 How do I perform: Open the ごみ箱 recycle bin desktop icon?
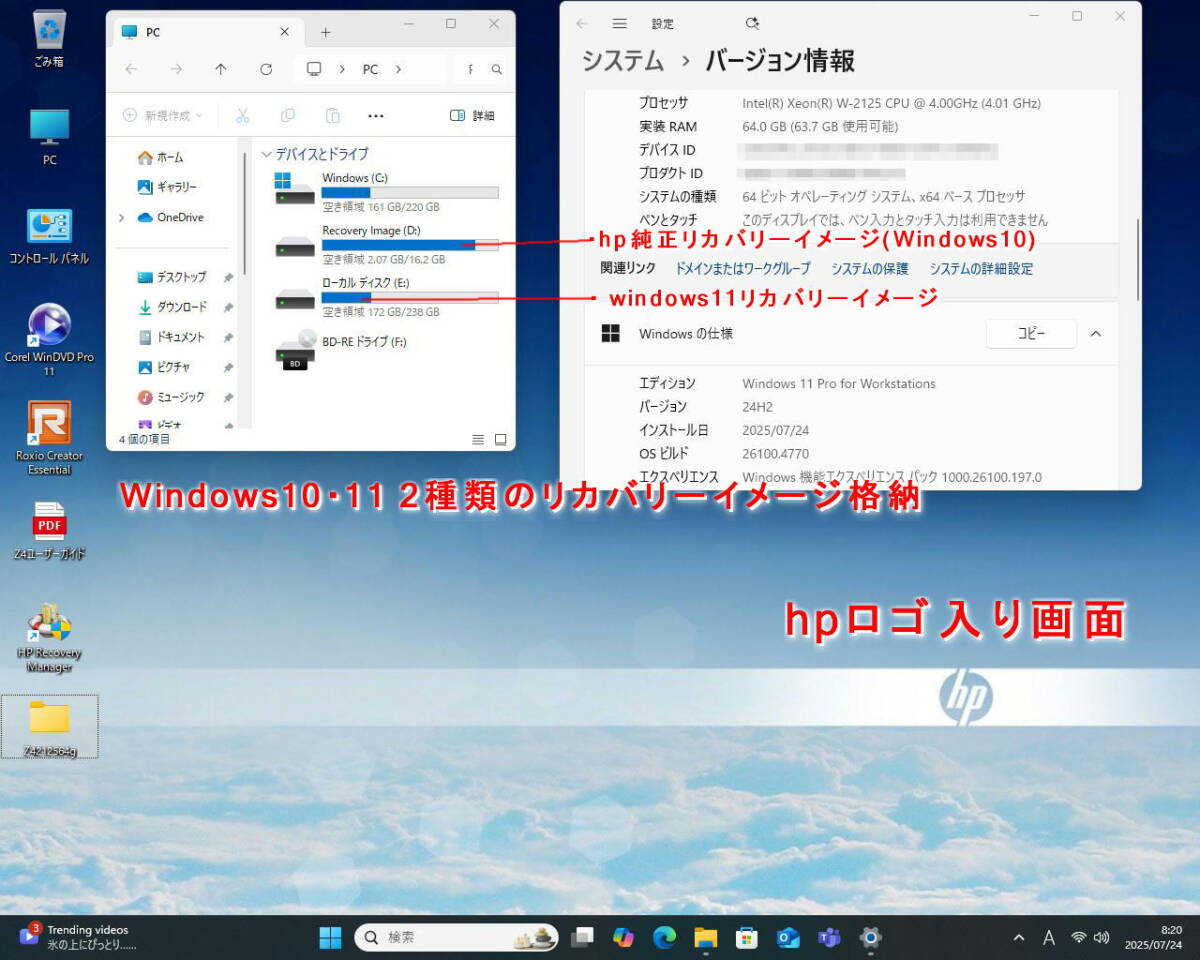49,38
